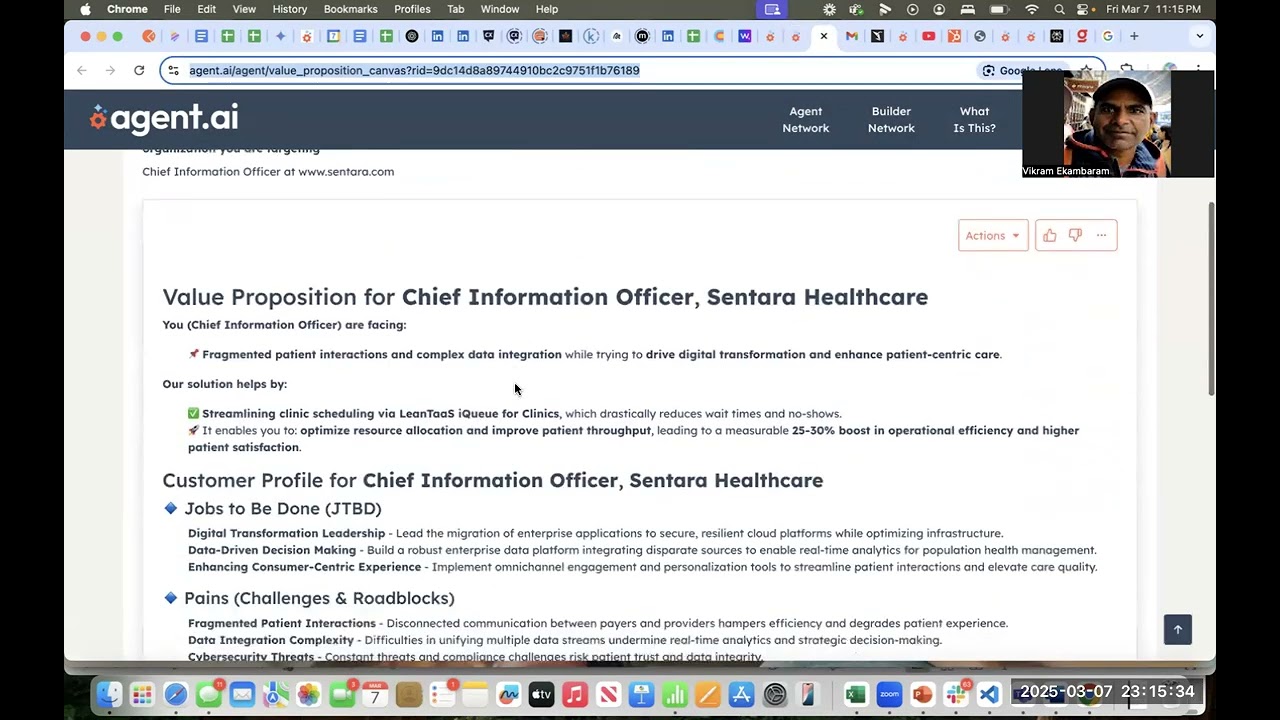
Task: Open the View menu
Action: [x=244, y=9]
